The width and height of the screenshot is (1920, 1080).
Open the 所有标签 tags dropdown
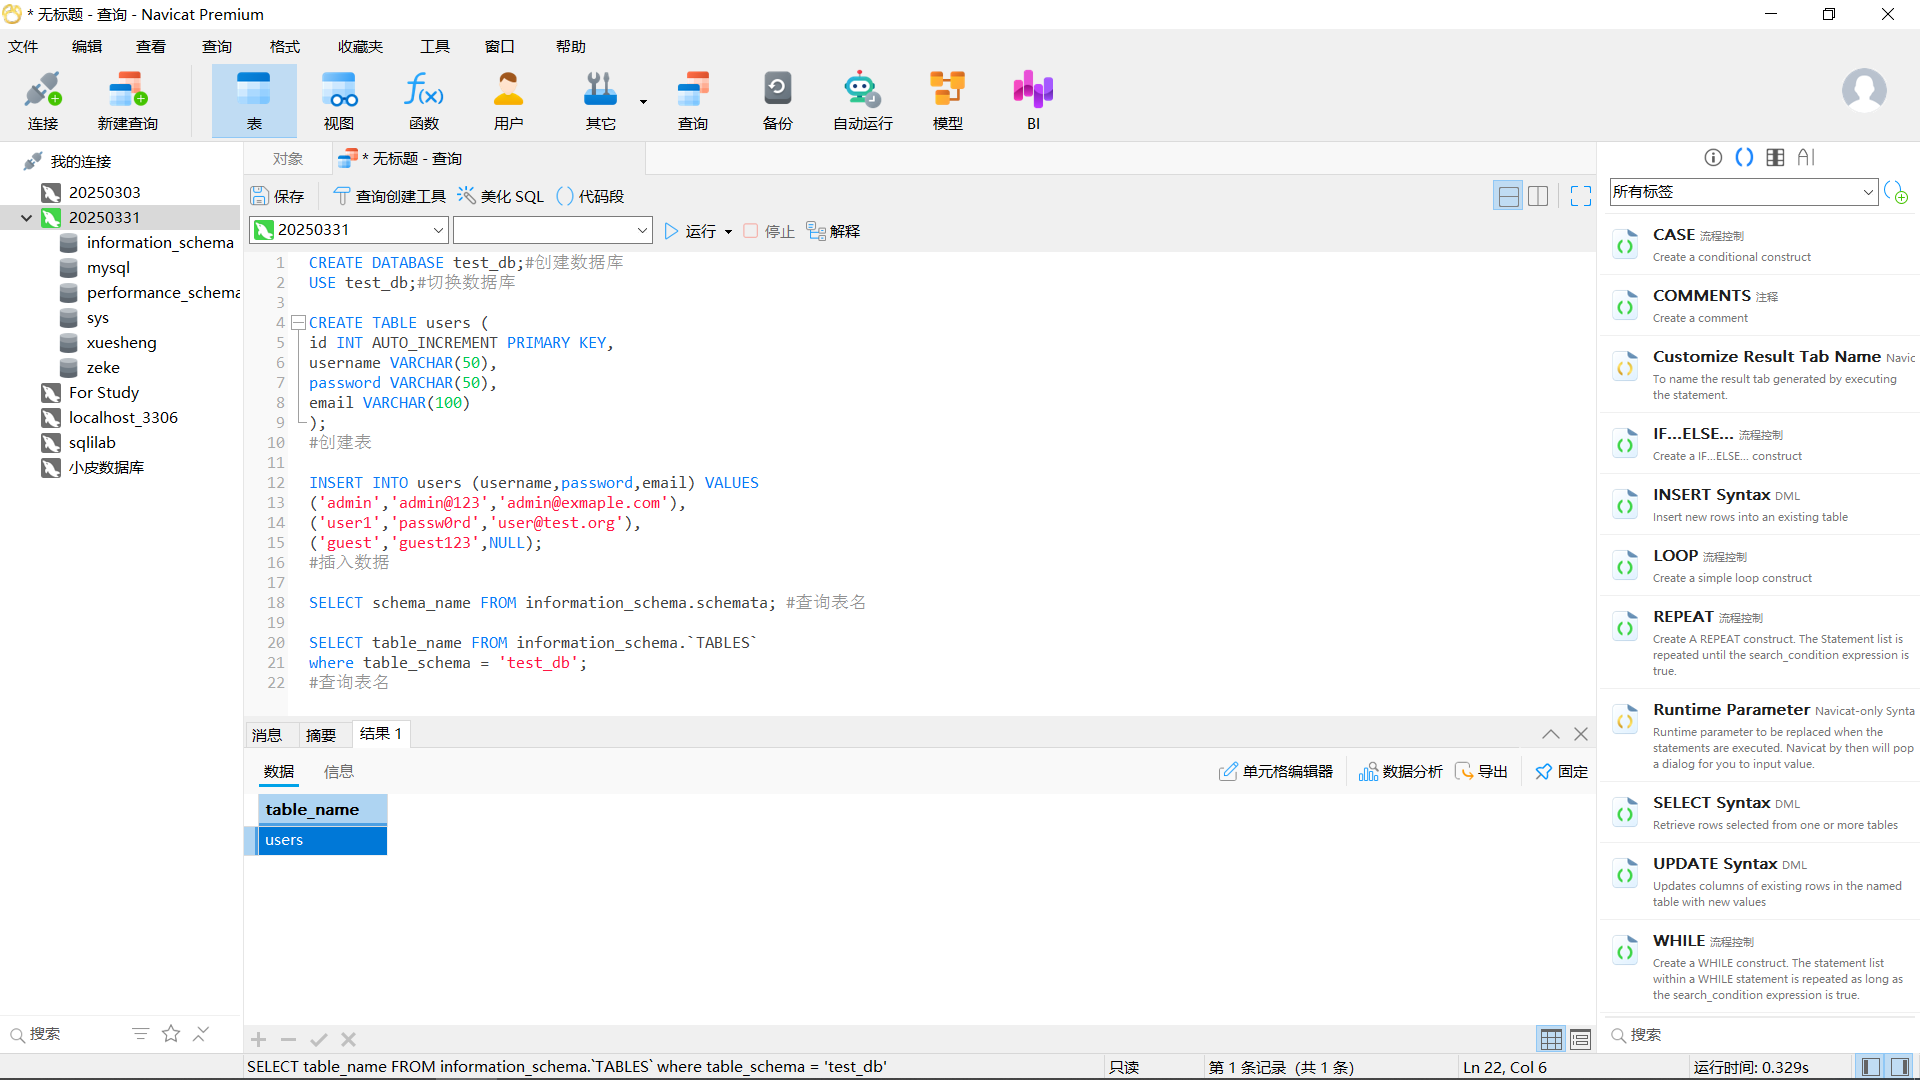pyautogui.click(x=1867, y=192)
